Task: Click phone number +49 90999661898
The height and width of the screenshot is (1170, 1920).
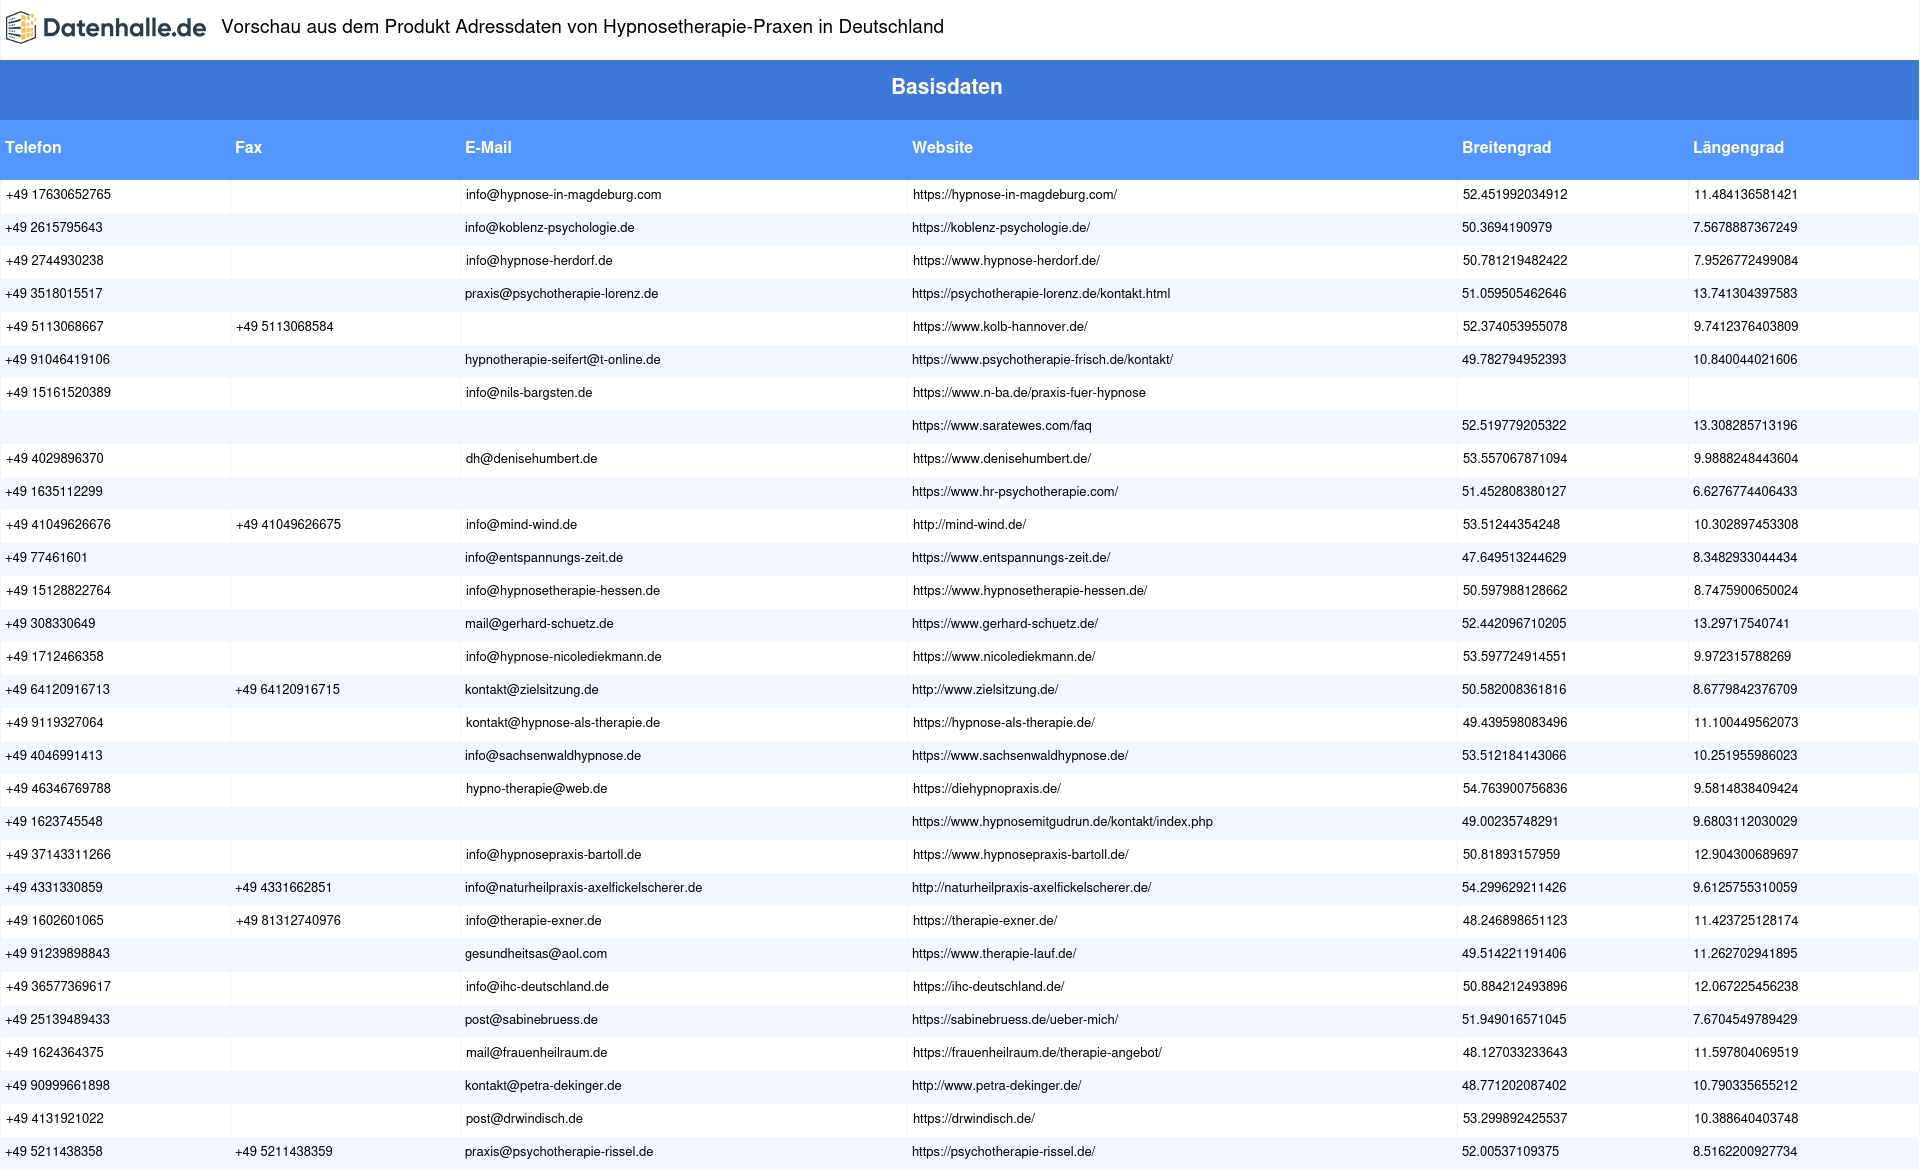Action: coord(57,1086)
